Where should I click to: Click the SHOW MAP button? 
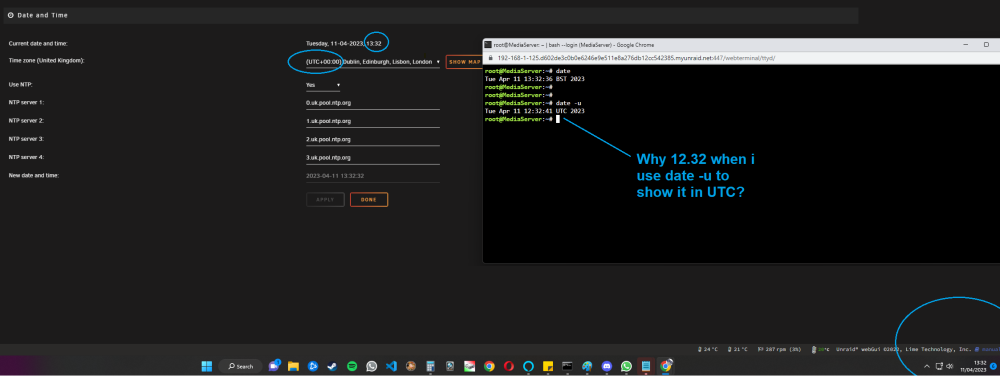[x=464, y=62]
